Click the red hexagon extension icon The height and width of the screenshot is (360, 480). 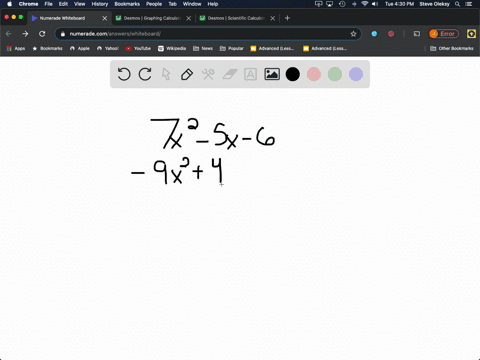coord(391,34)
